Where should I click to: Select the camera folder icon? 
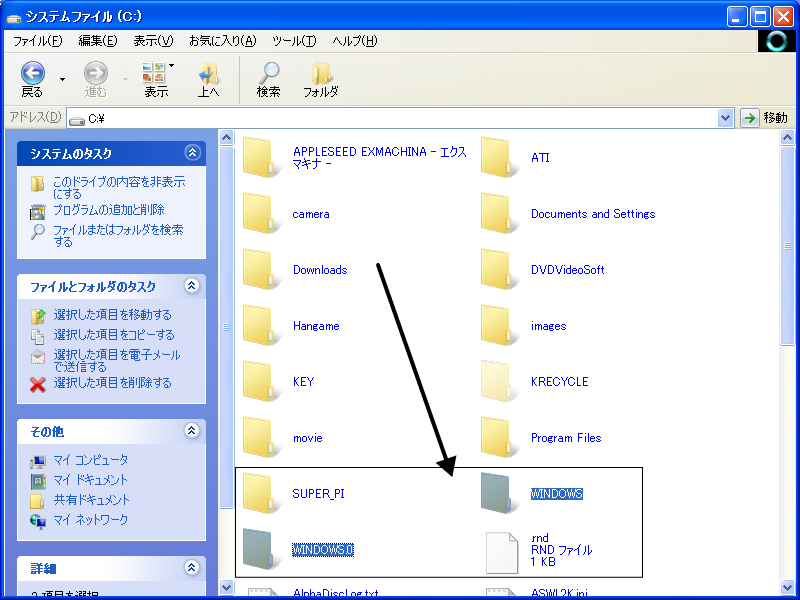coord(262,214)
